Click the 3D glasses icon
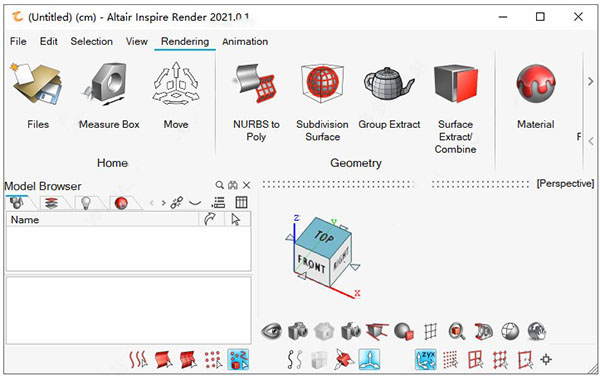The width and height of the screenshot is (600, 376). (x=484, y=331)
